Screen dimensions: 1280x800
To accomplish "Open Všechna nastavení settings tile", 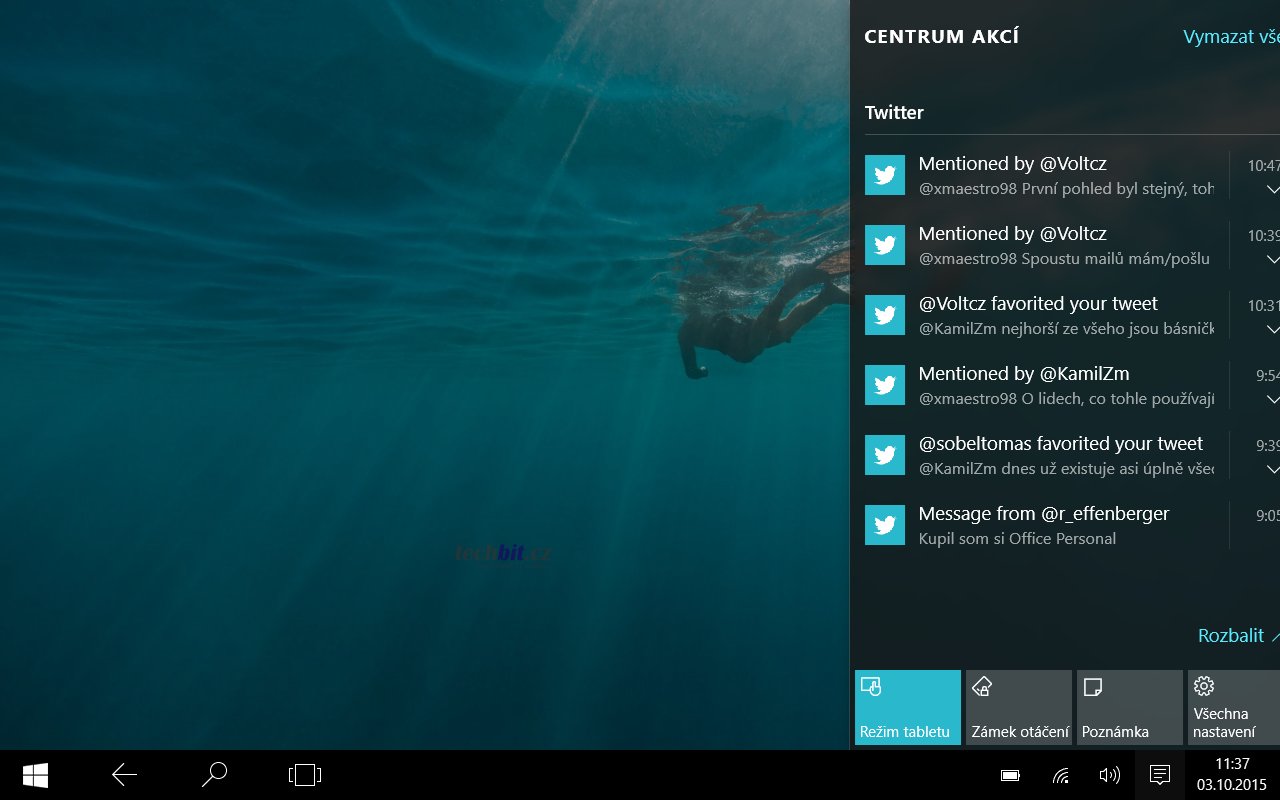I will [1233, 707].
